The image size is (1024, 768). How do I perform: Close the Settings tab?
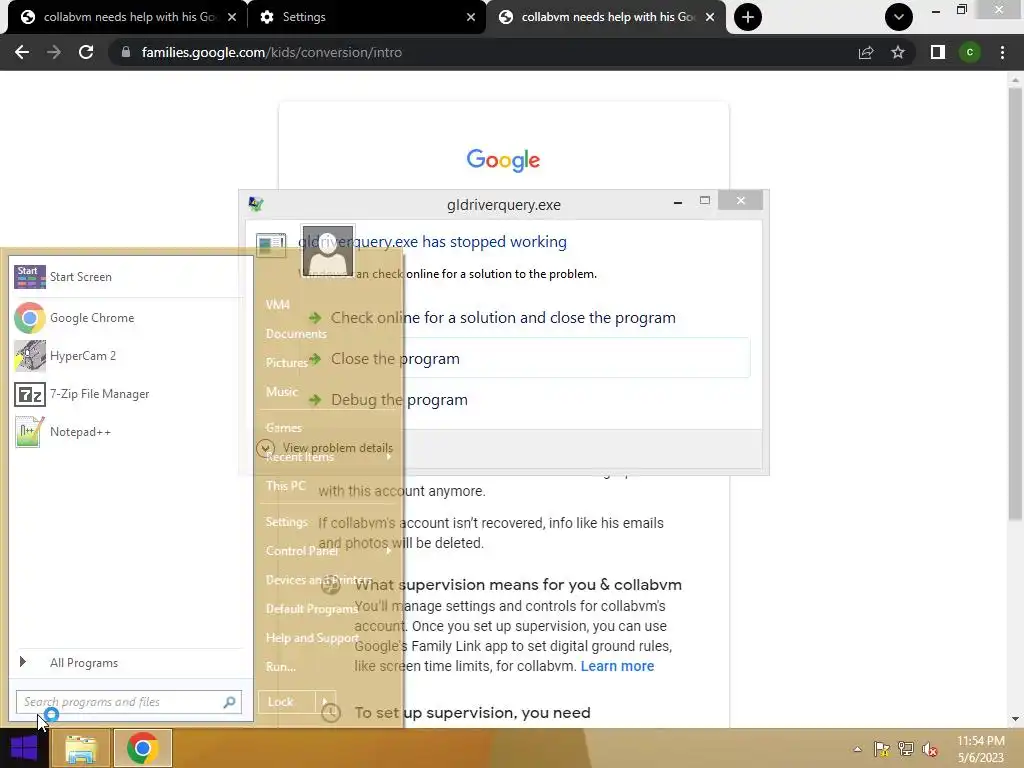[471, 17]
